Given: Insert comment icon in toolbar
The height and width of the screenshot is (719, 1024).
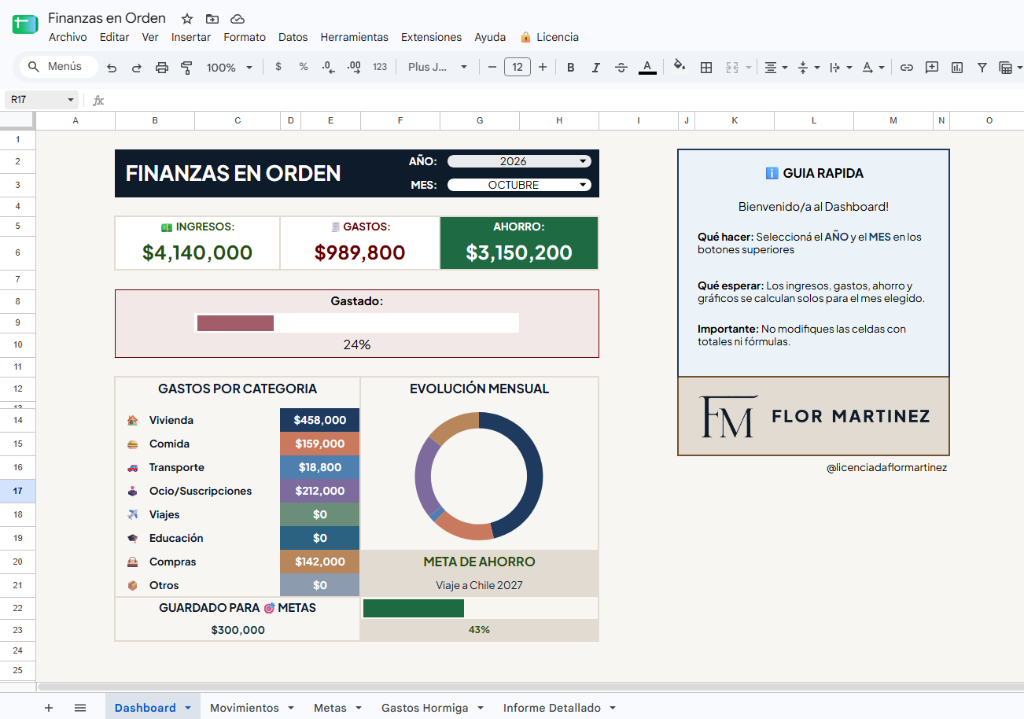Looking at the screenshot, I should (x=931, y=67).
